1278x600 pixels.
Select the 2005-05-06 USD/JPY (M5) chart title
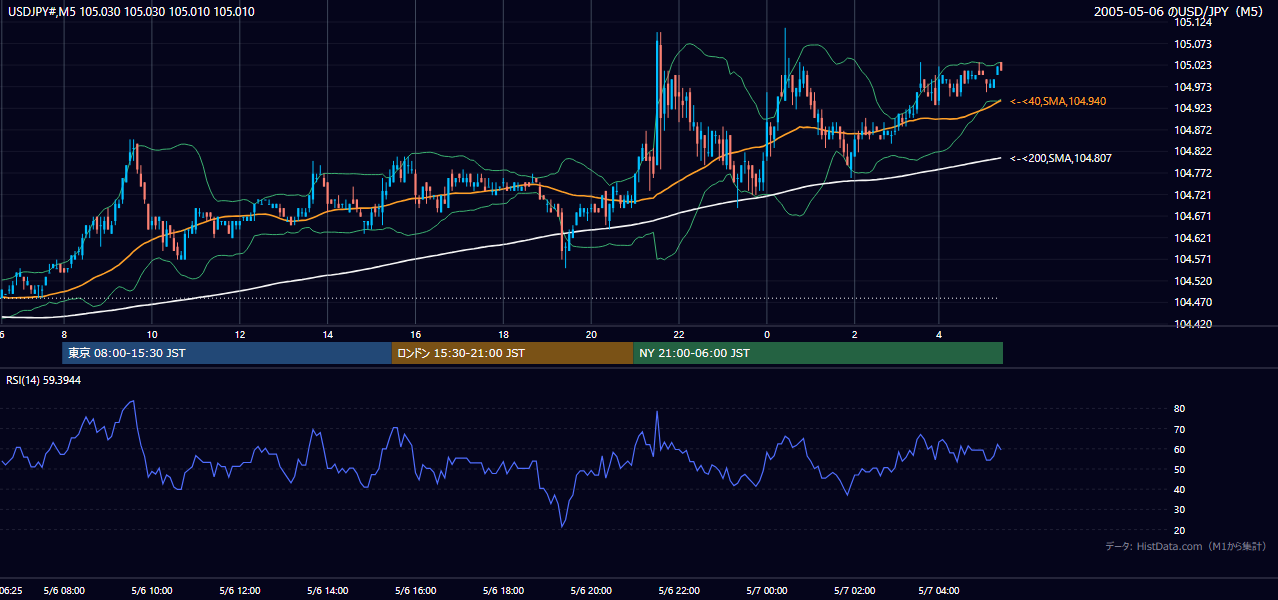point(1180,12)
